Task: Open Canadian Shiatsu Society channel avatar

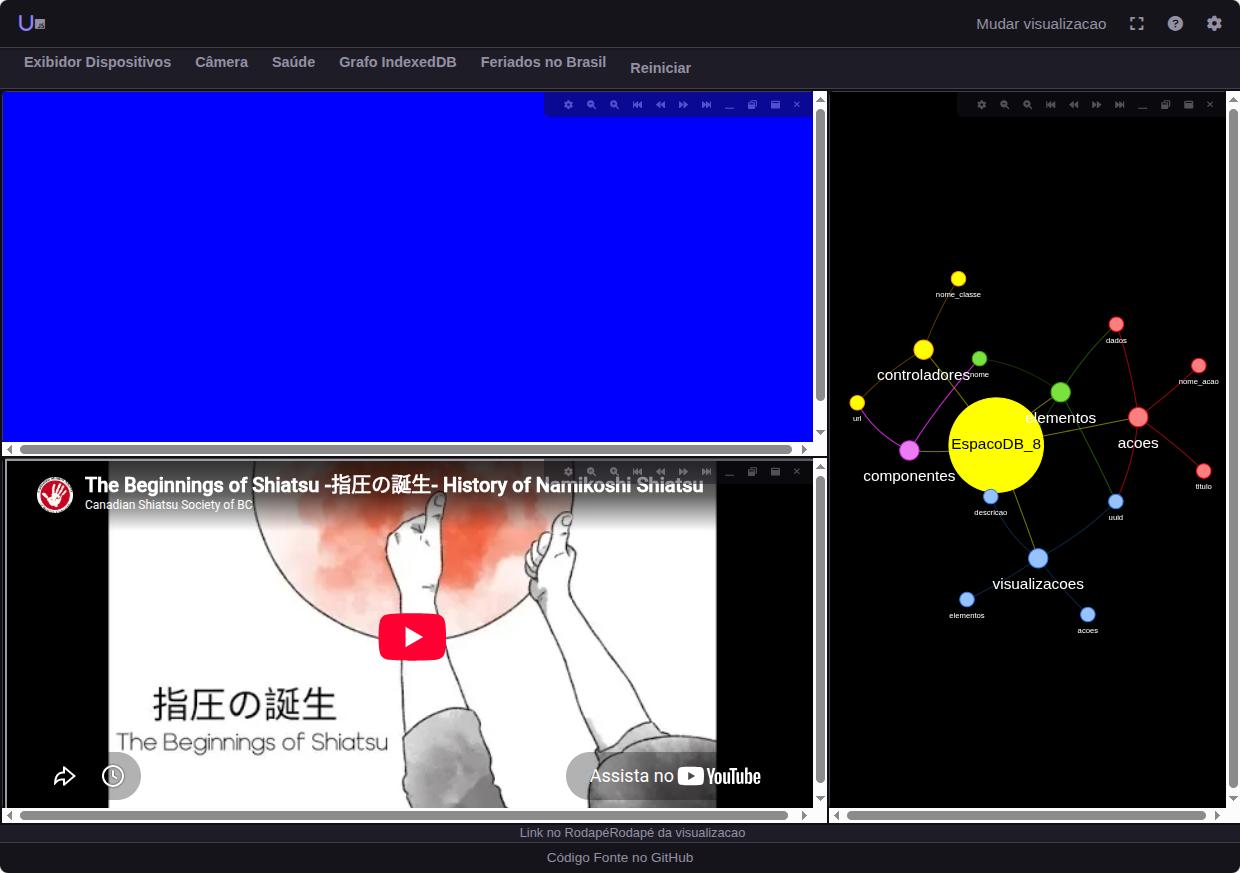Action: 55,494
